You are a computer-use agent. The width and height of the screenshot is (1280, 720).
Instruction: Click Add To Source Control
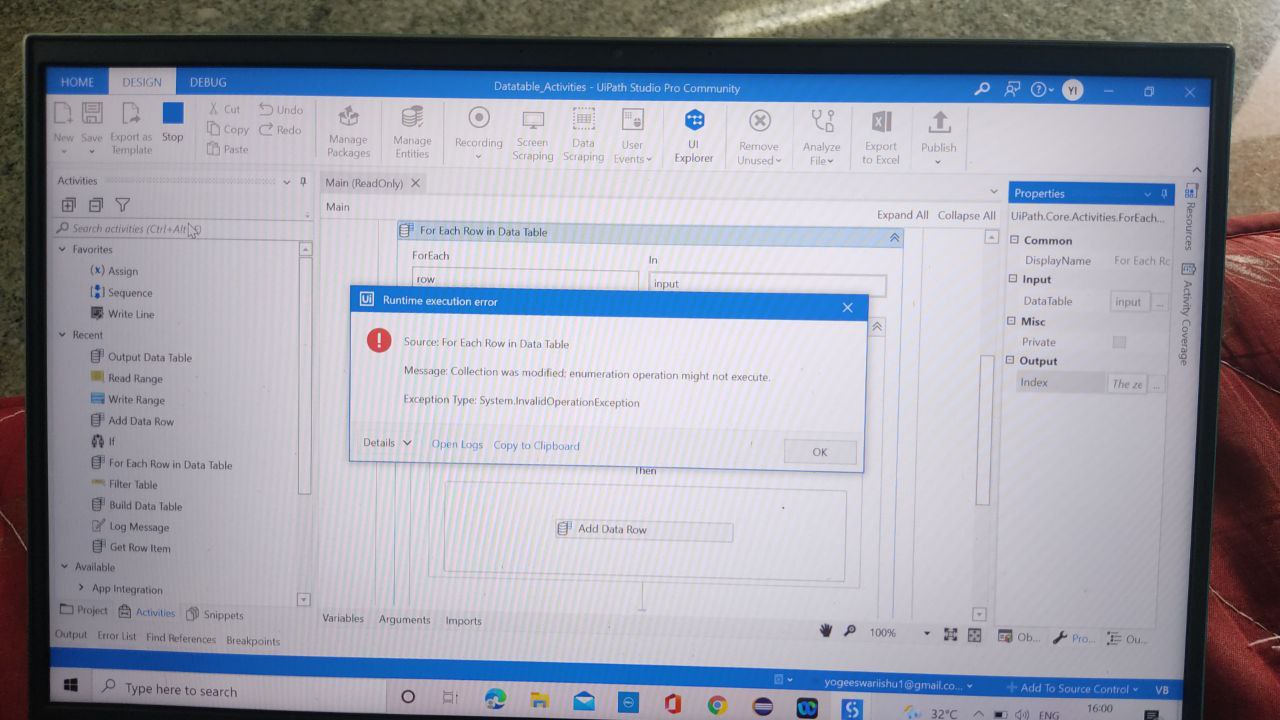pos(1073,688)
